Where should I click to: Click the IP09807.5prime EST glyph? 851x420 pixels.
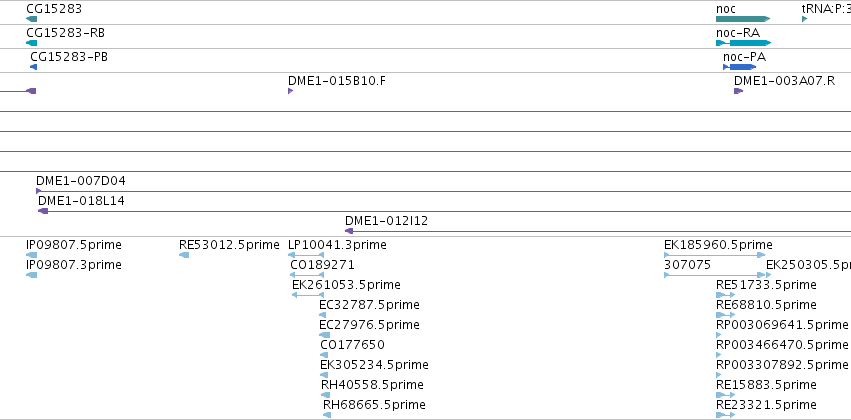click(x=31, y=255)
